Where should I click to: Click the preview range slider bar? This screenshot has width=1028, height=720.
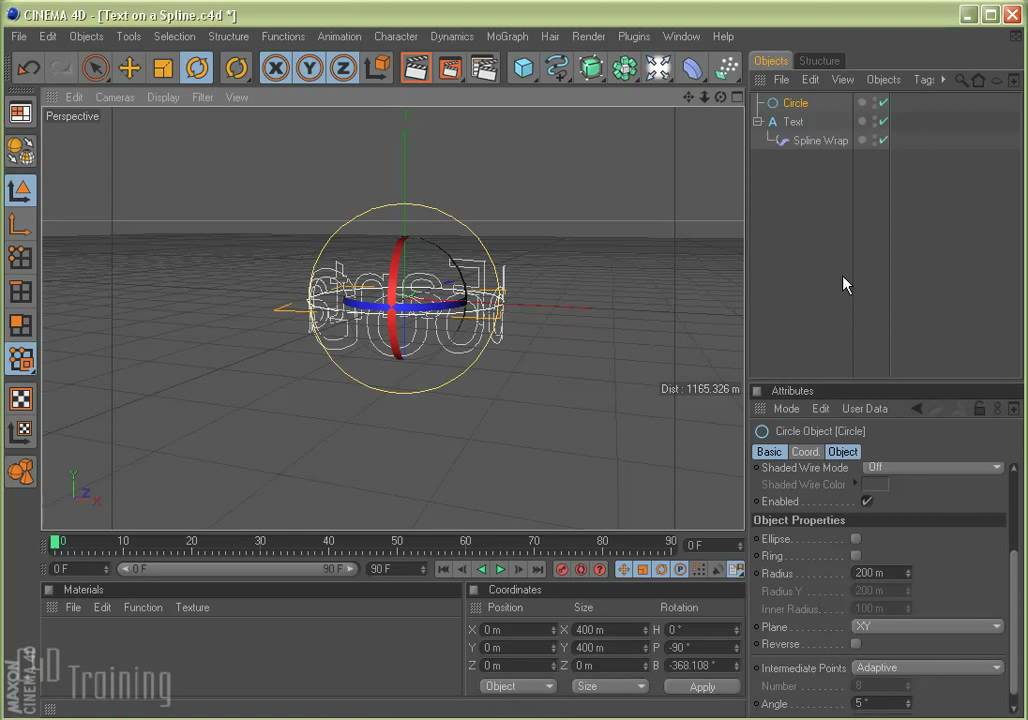(237, 569)
